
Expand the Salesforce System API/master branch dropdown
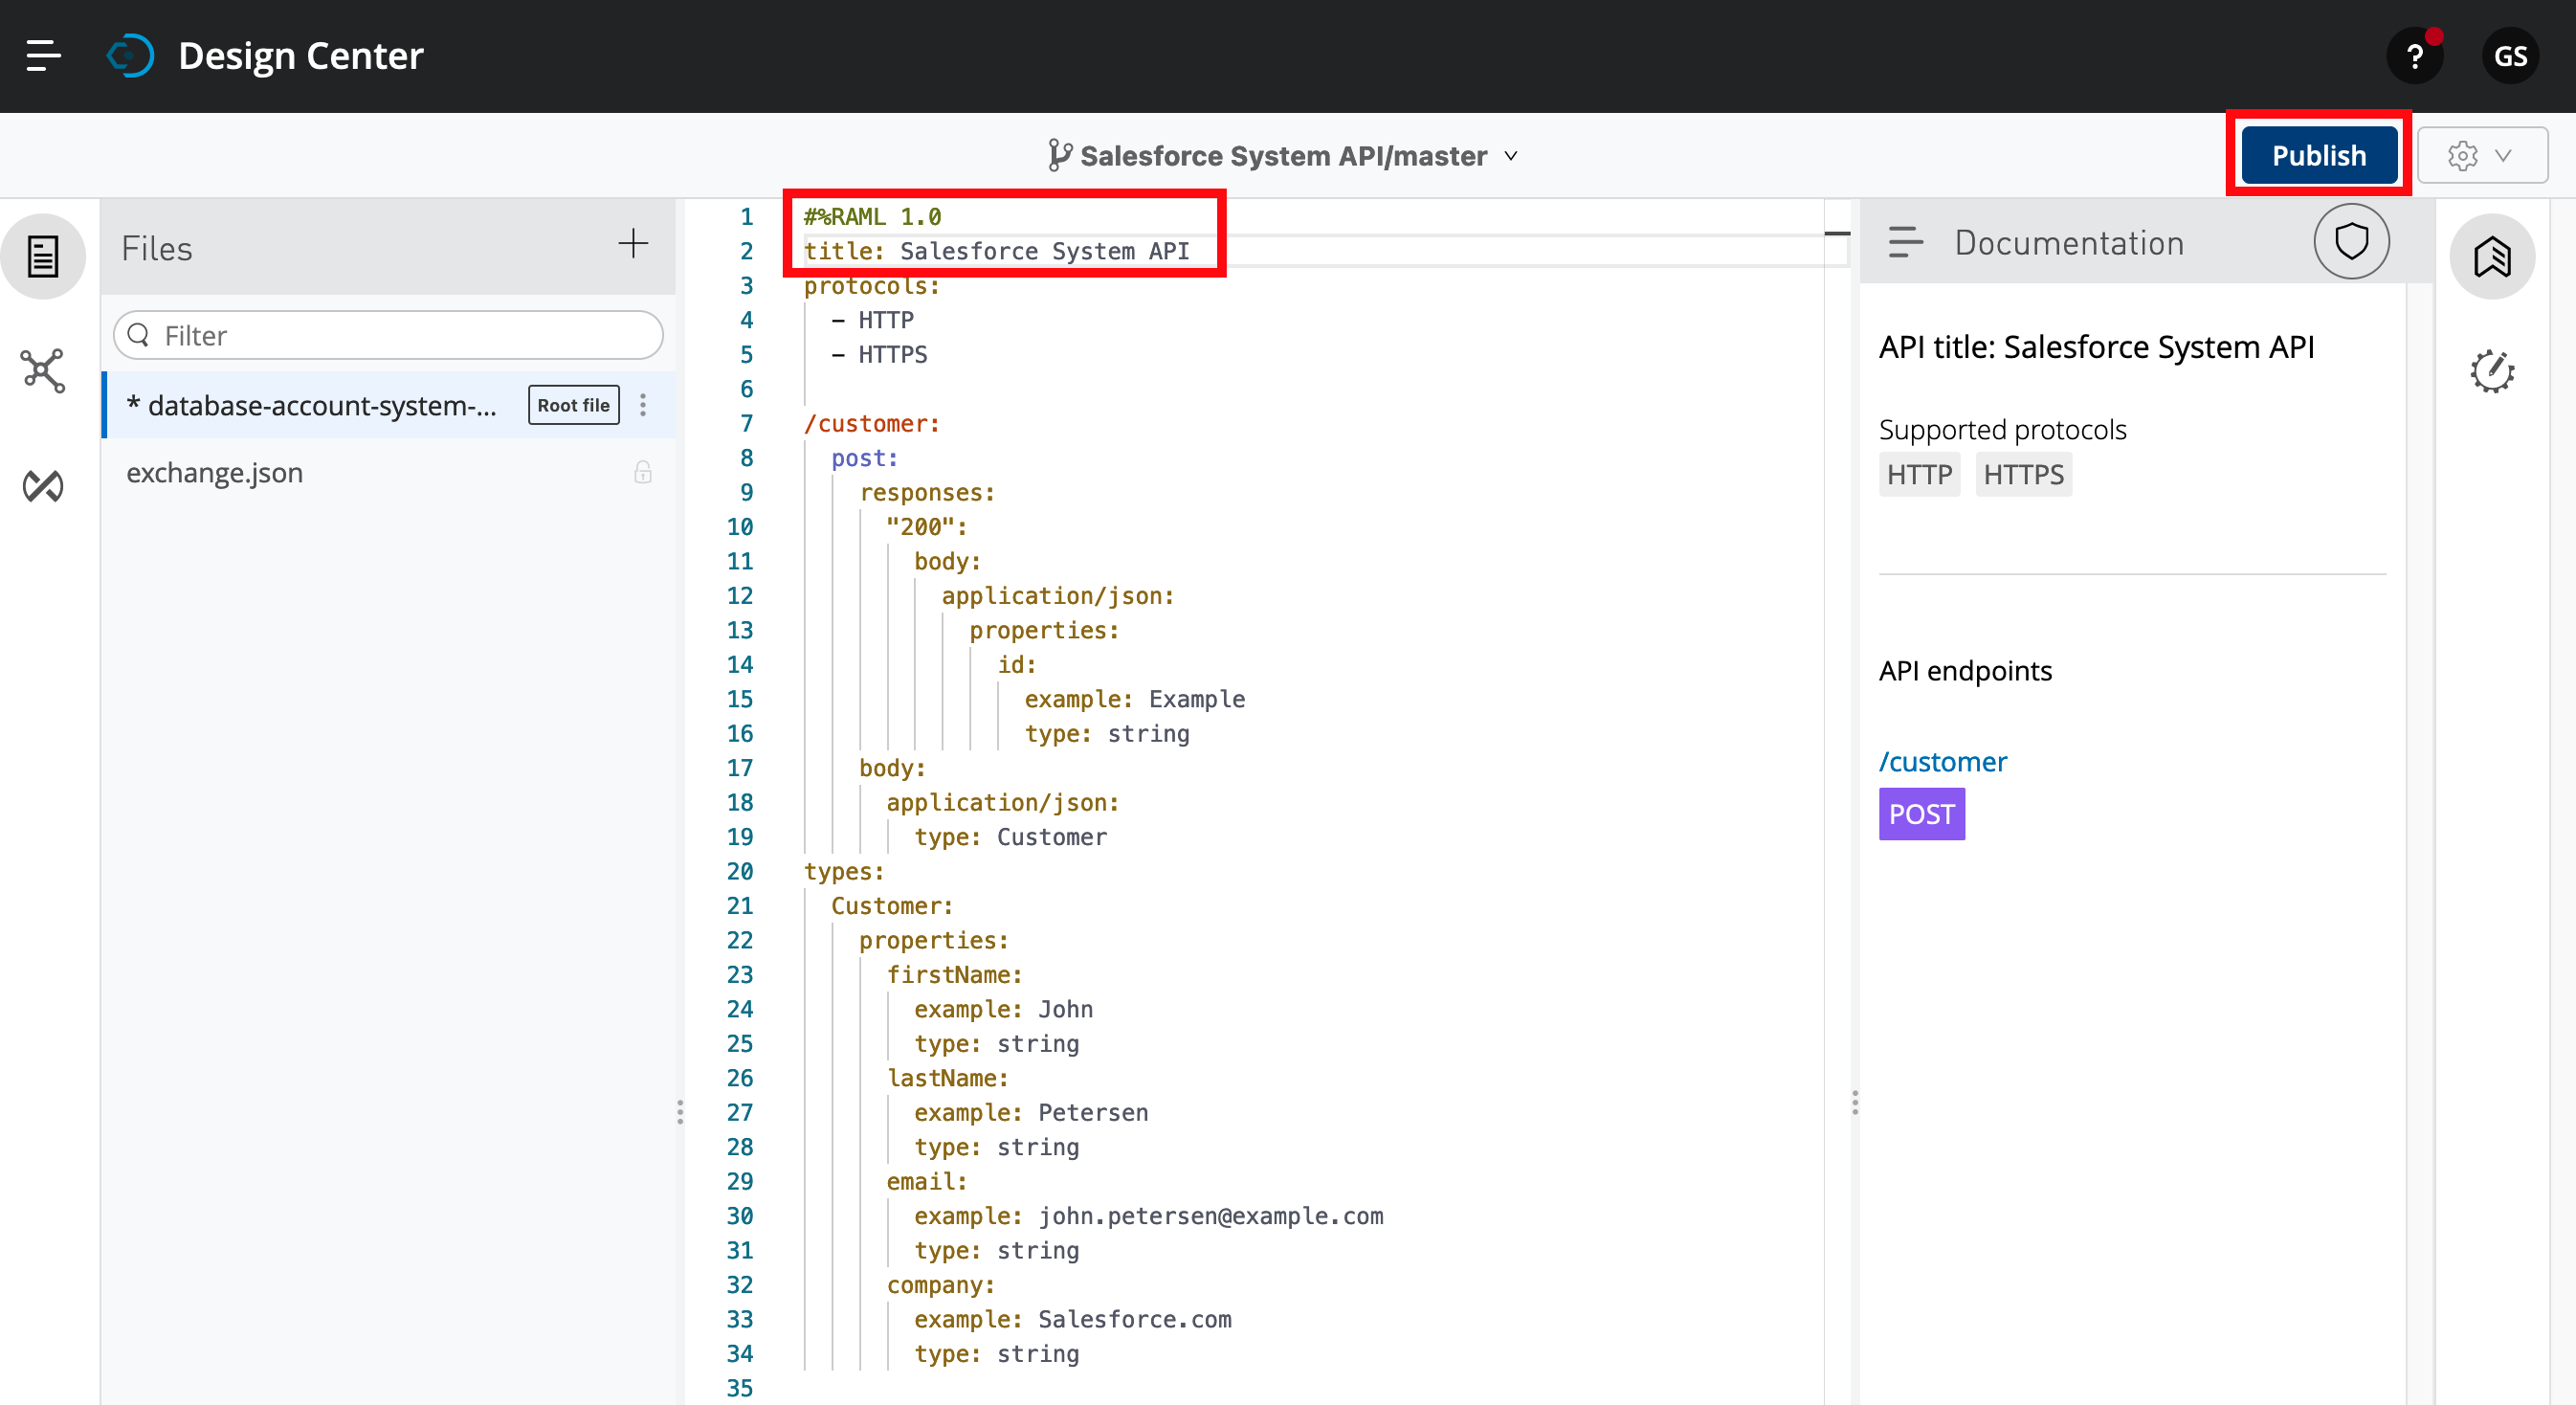coord(1283,156)
